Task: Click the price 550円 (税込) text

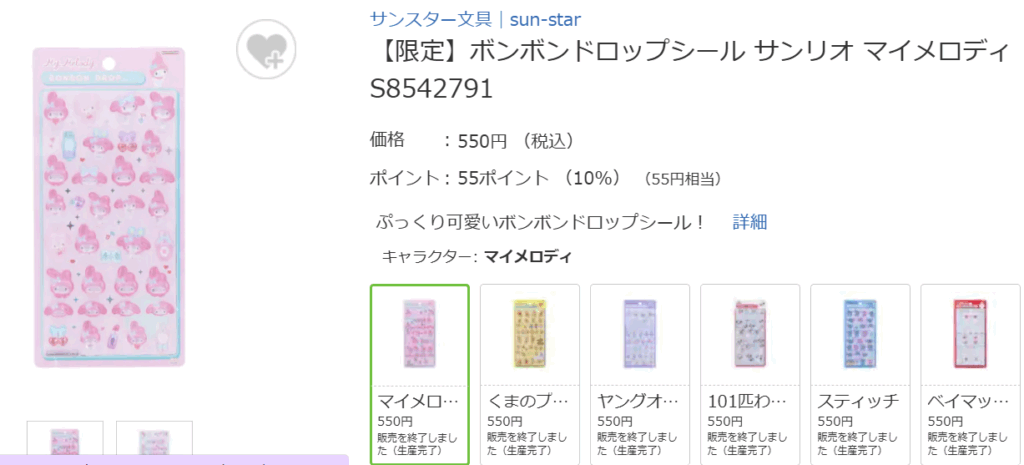Action: click(516, 141)
